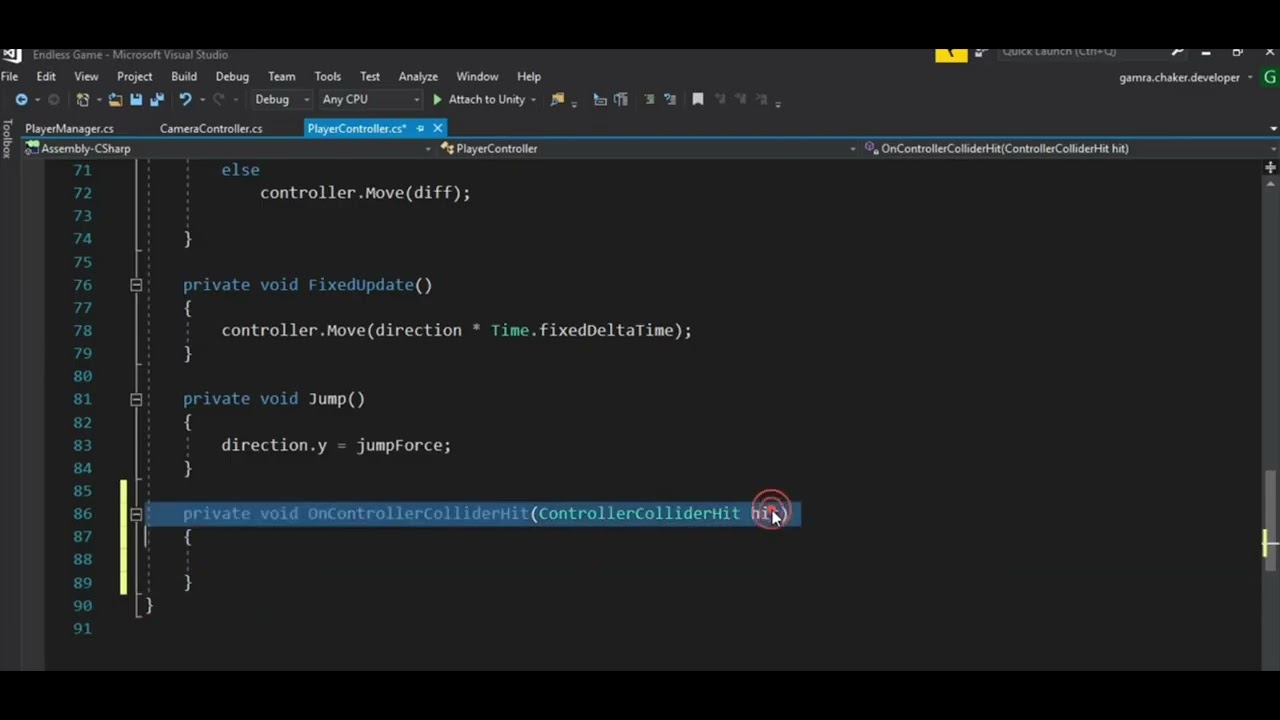The image size is (1280, 720).
Task: Open the Build menu
Action: pos(184,77)
